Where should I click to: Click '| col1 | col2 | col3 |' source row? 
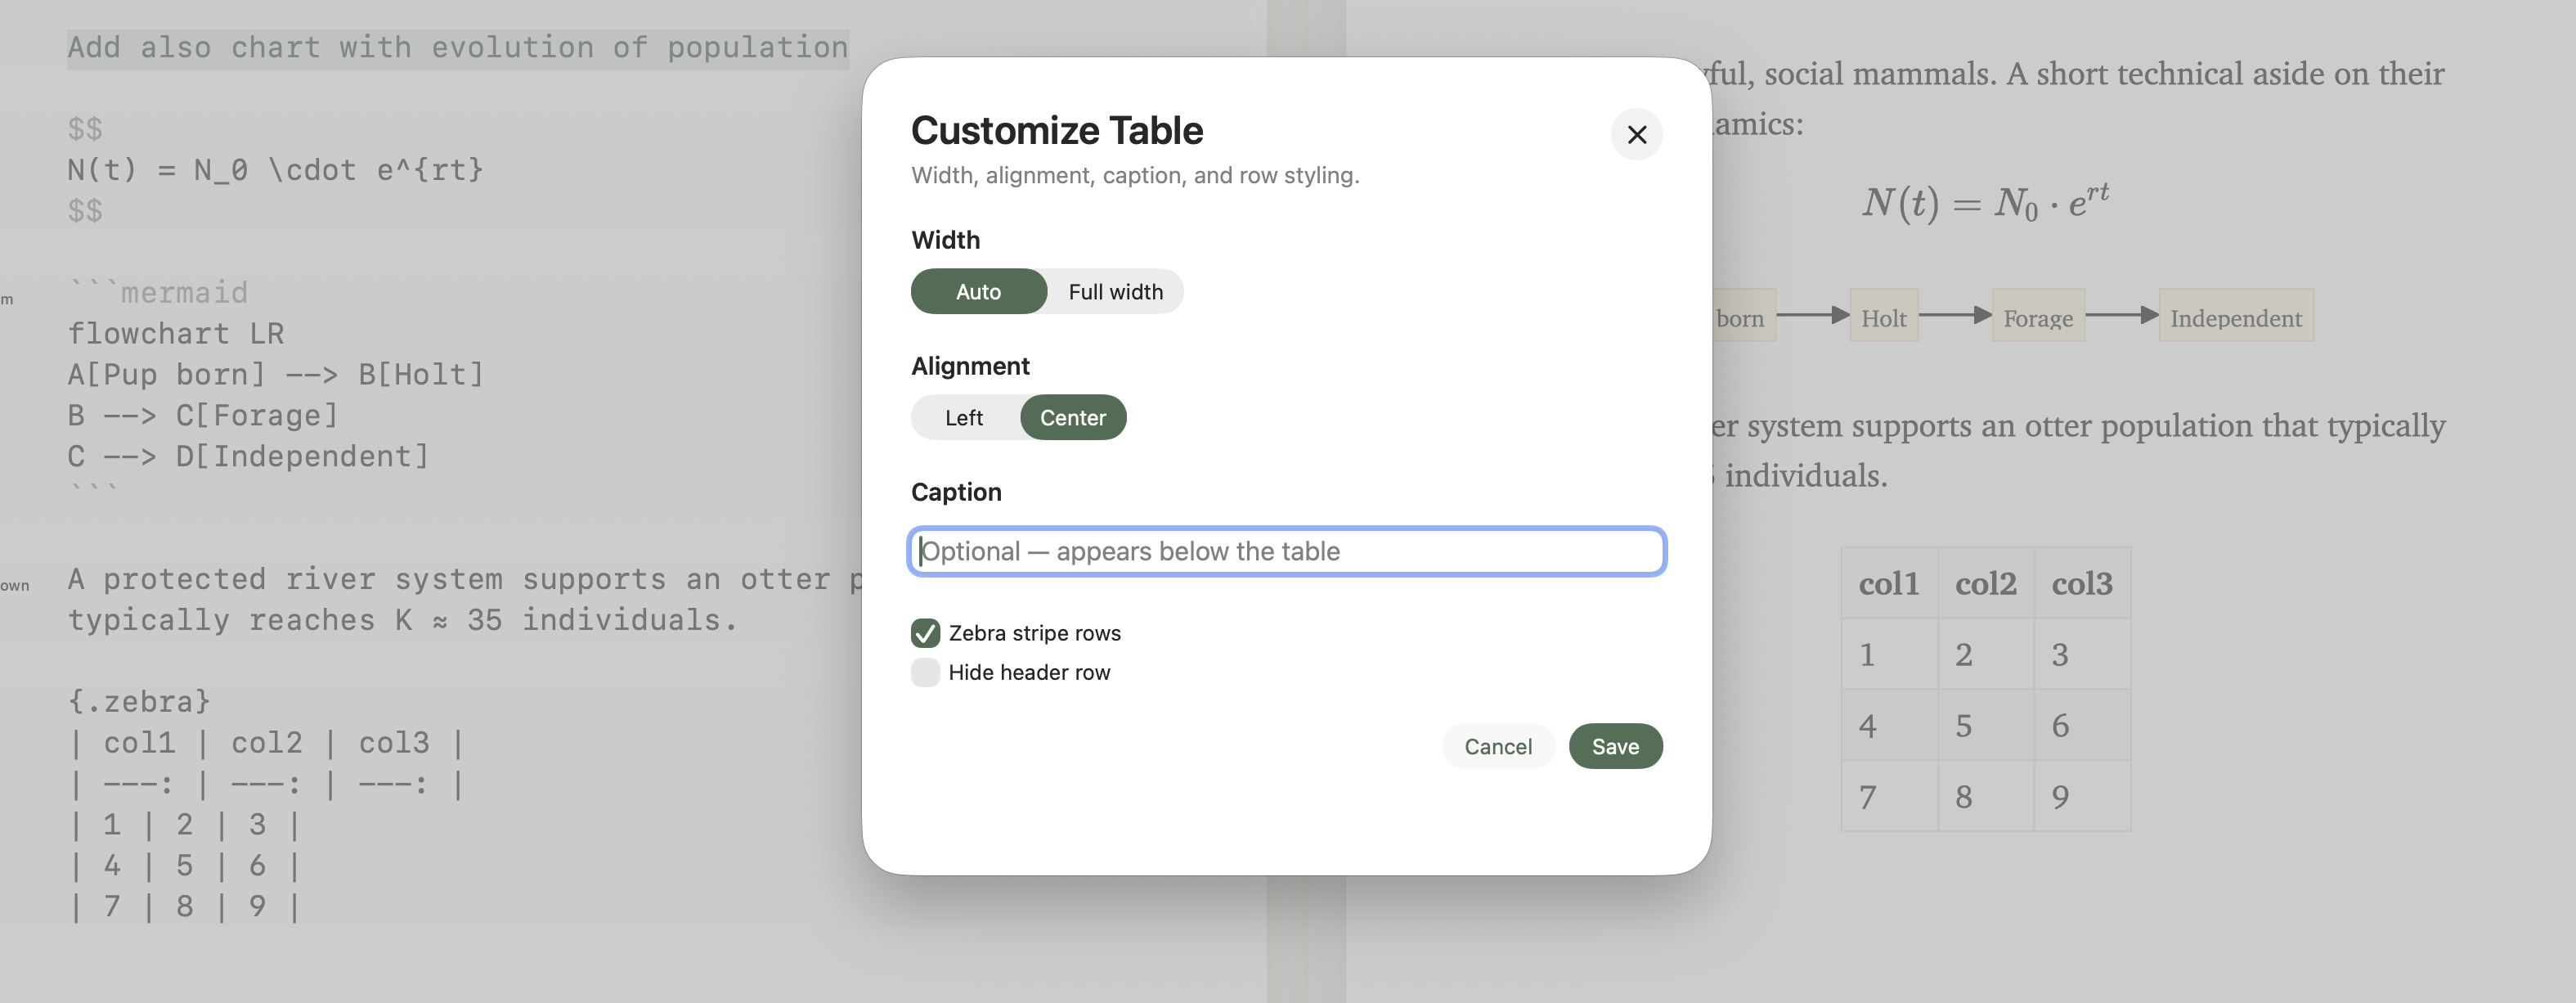[x=266, y=743]
